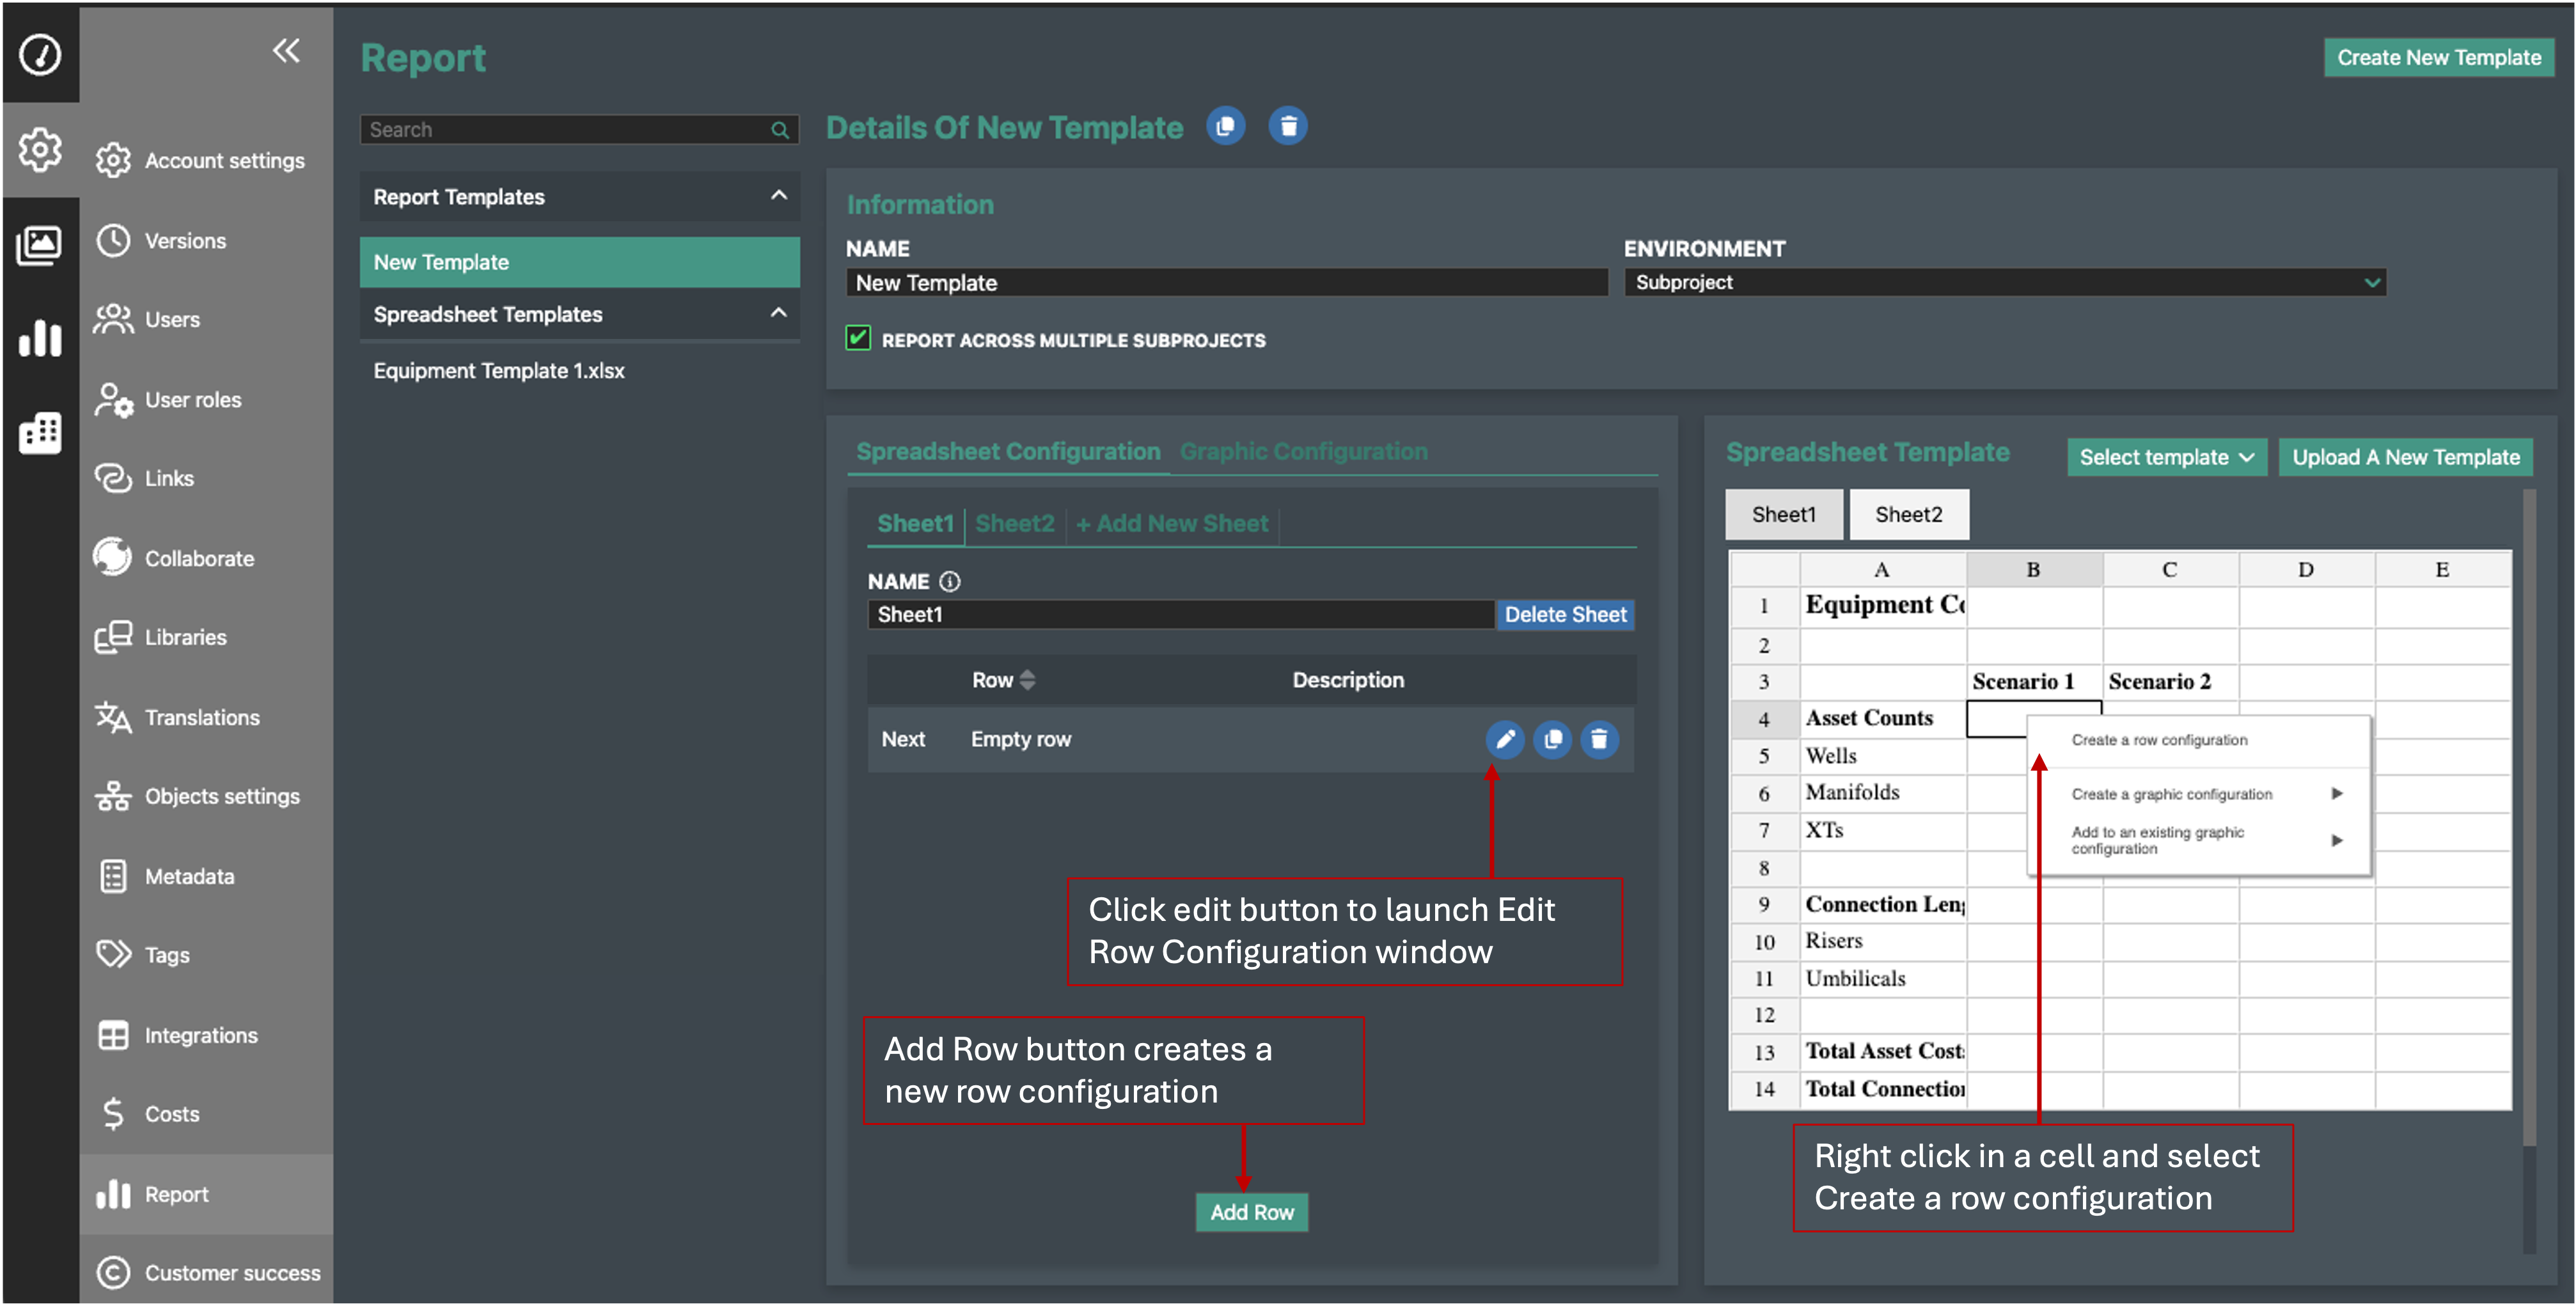Screen dimensions: 2576x1304
Task: Click the Create New Template button
Action: tap(2439, 57)
